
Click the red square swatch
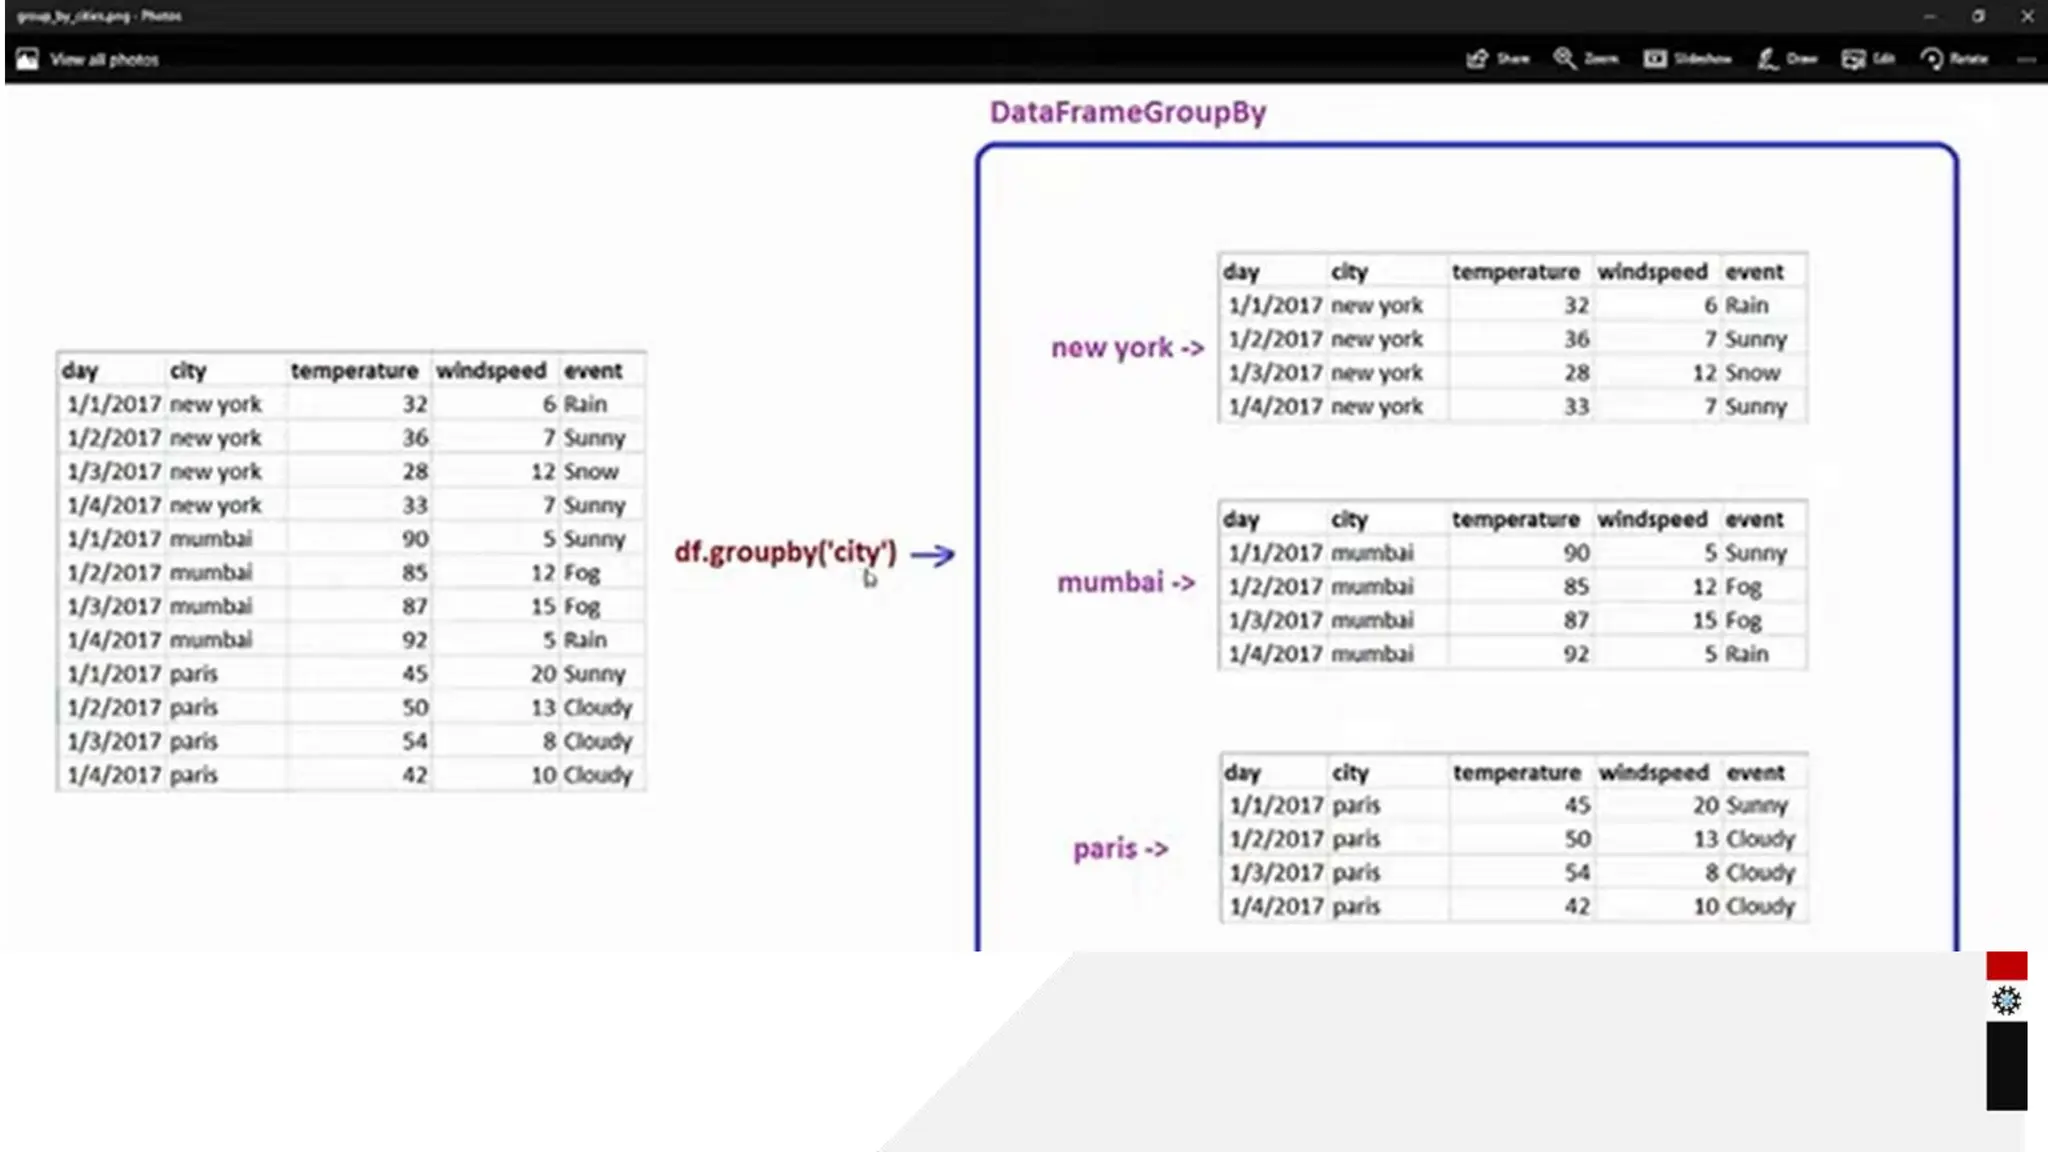(x=2006, y=965)
